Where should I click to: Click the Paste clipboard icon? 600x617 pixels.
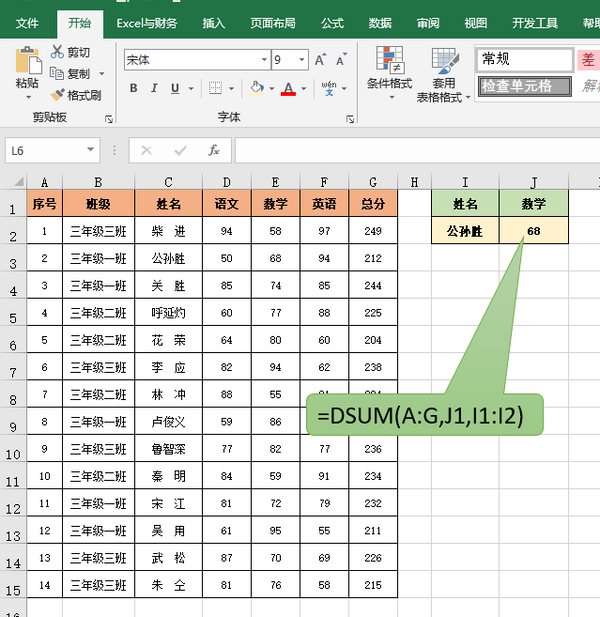click(28, 61)
